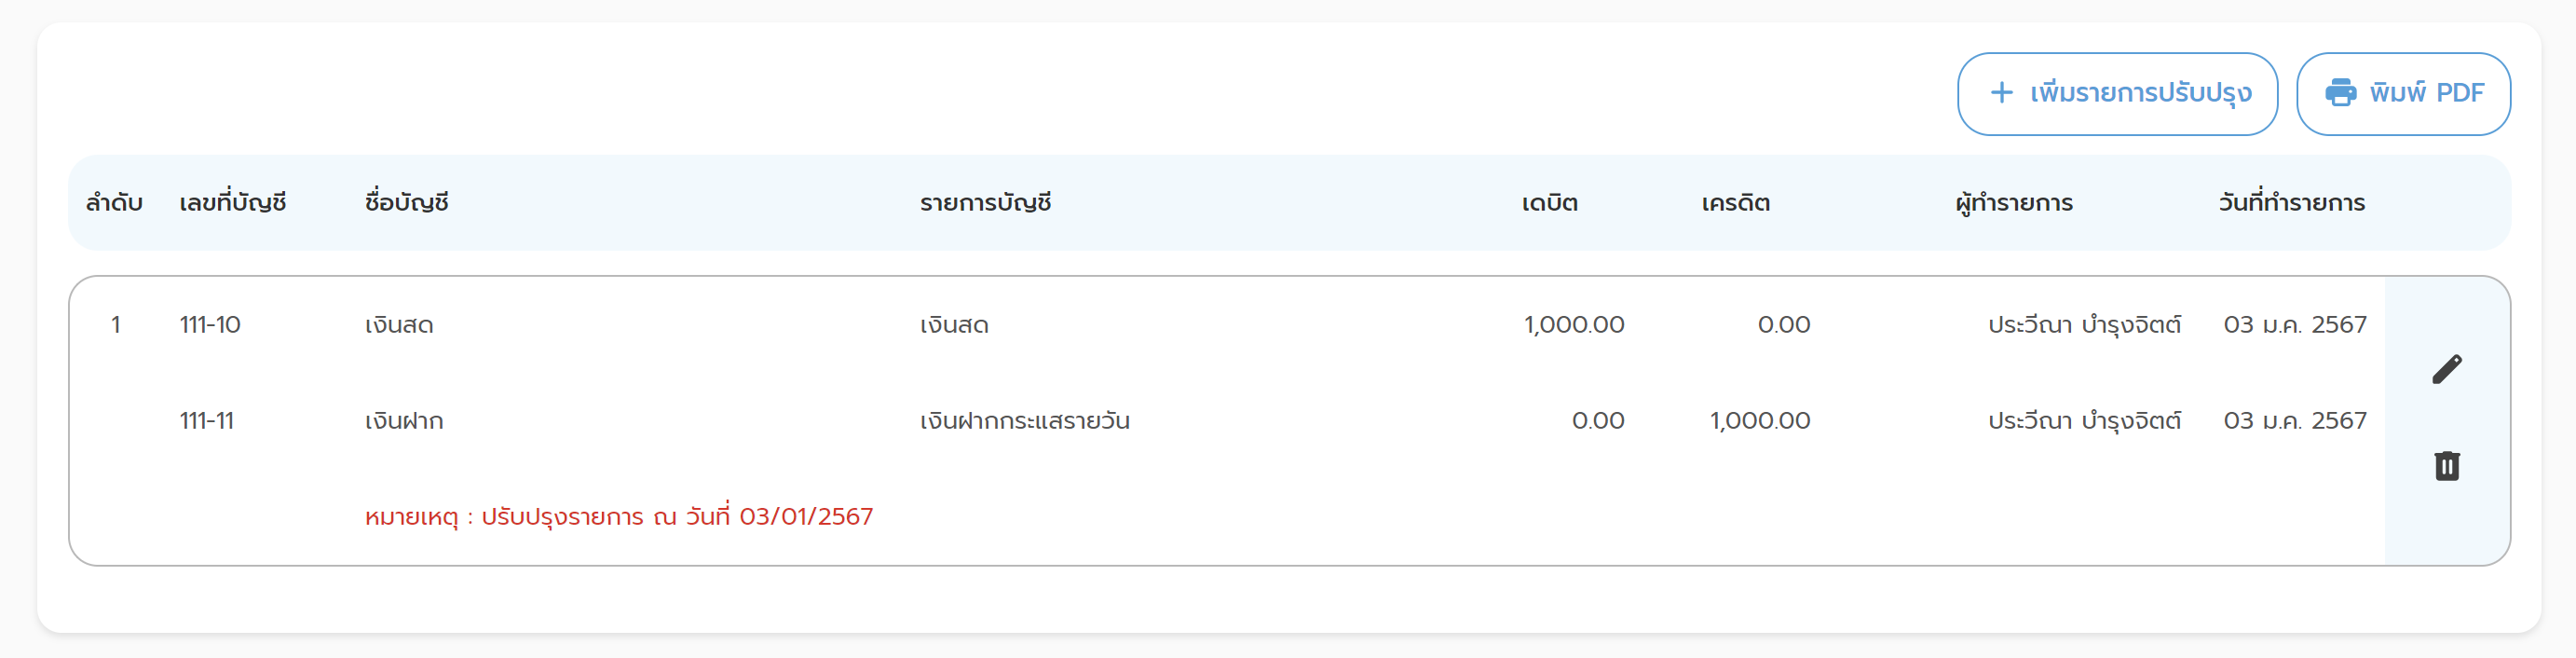The height and width of the screenshot is (658, 2576).
Task: Click the เครดิต column header
Action: [x=1735, y=203]
